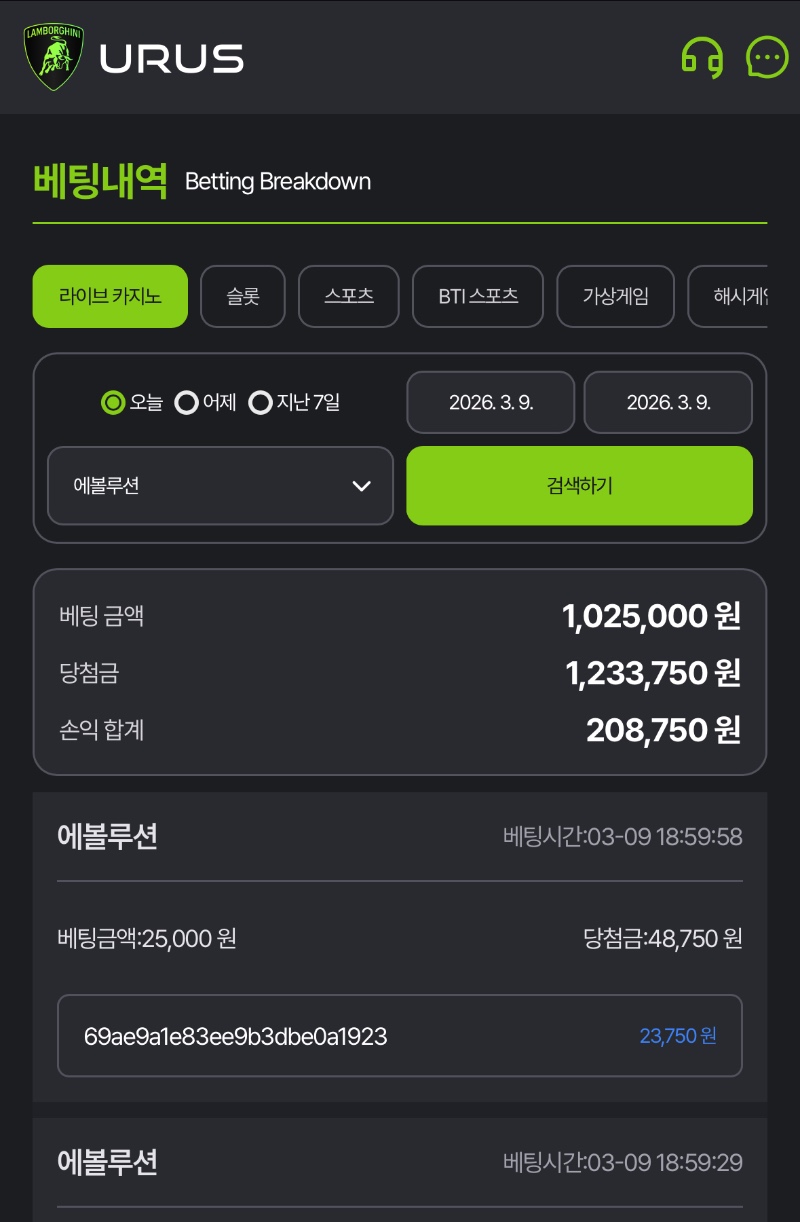Click the Lamborghini shield logo
The height and width of the screenshot is (1222, 800).
pyautogui.click(x=53, y=57)
